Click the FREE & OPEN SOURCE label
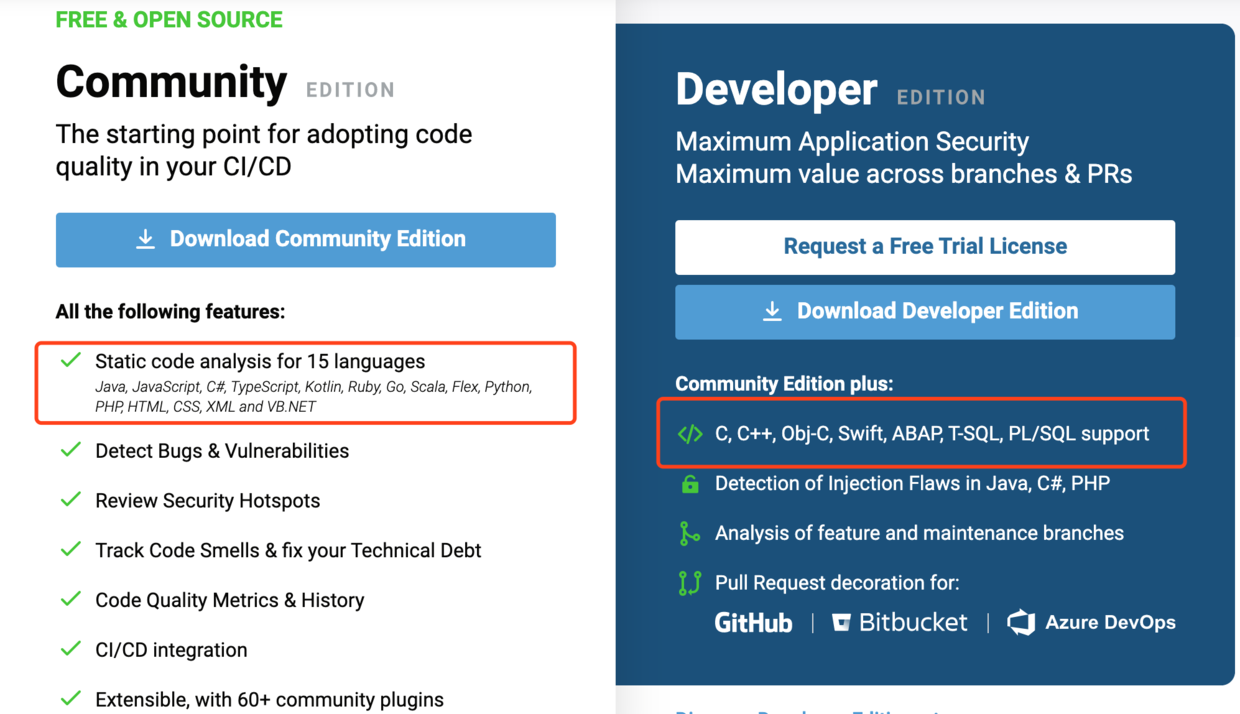The image size is (1240, 714). click(x=169, y=19)
